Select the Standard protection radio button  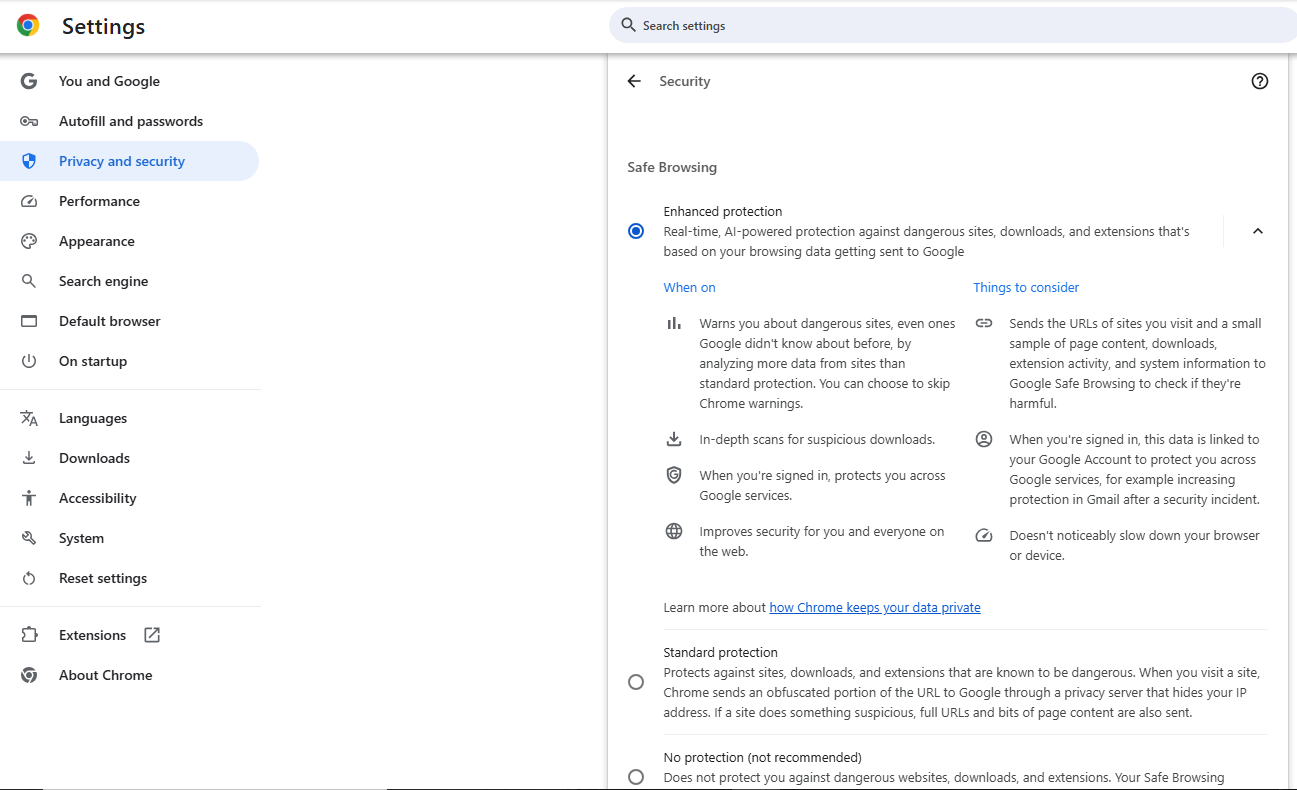[636, 682]
